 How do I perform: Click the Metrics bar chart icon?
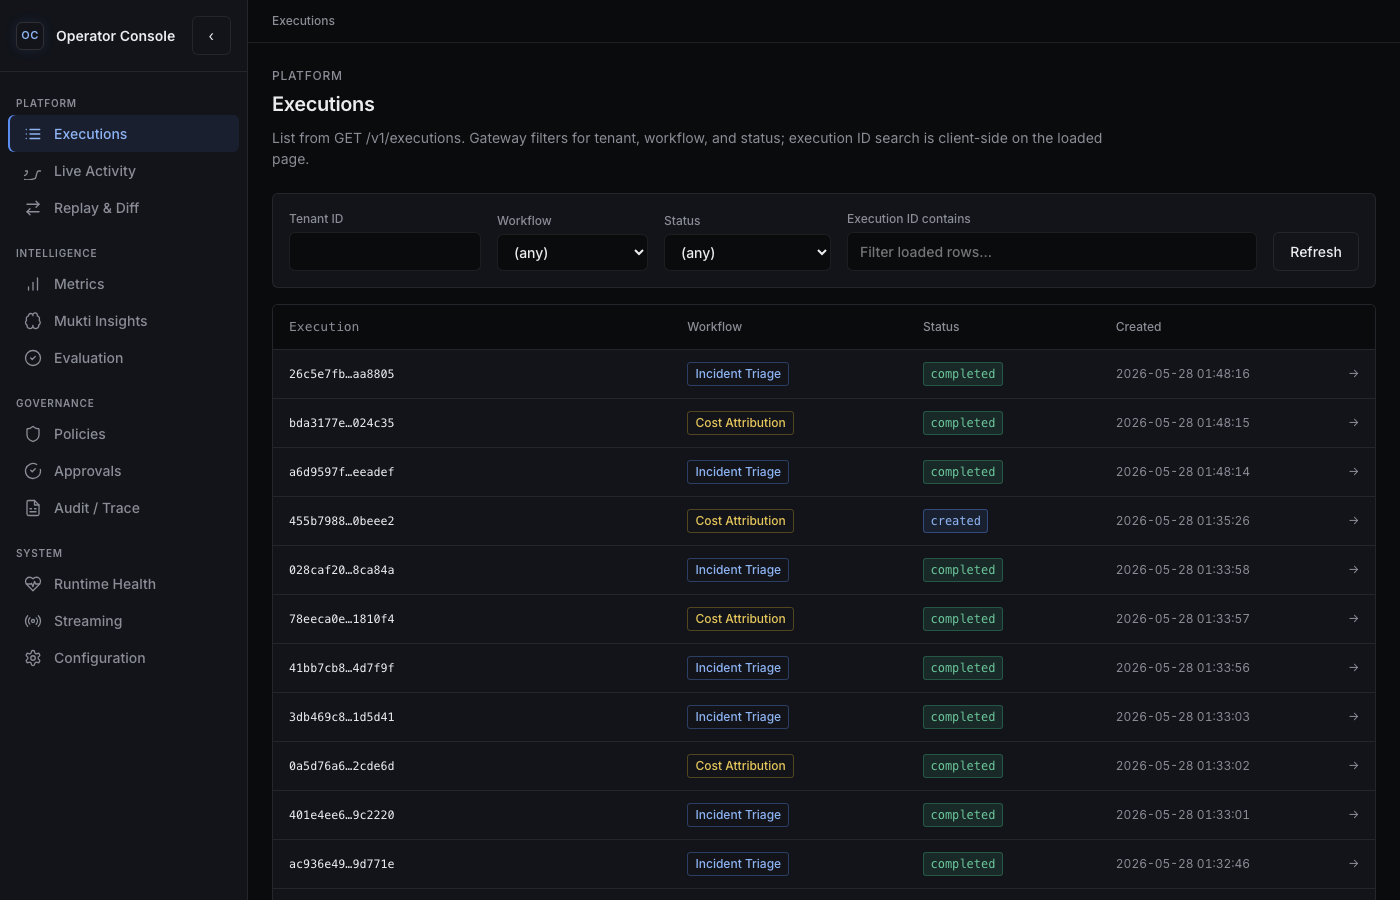33,284
